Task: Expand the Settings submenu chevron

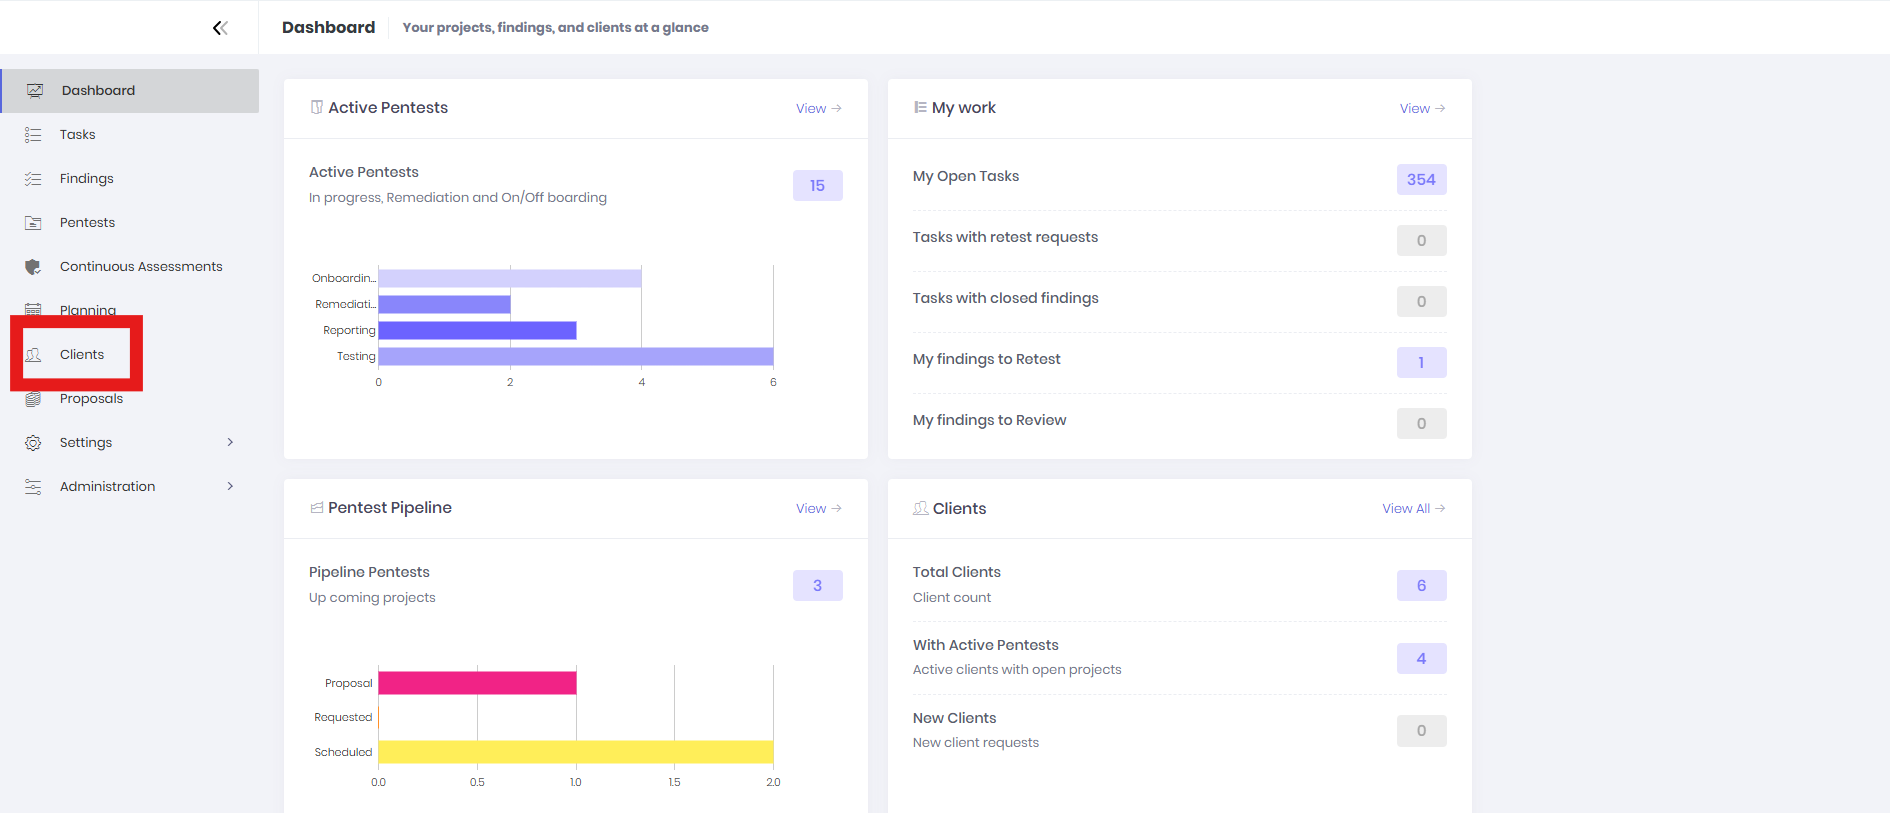Action: coord(230,442)
